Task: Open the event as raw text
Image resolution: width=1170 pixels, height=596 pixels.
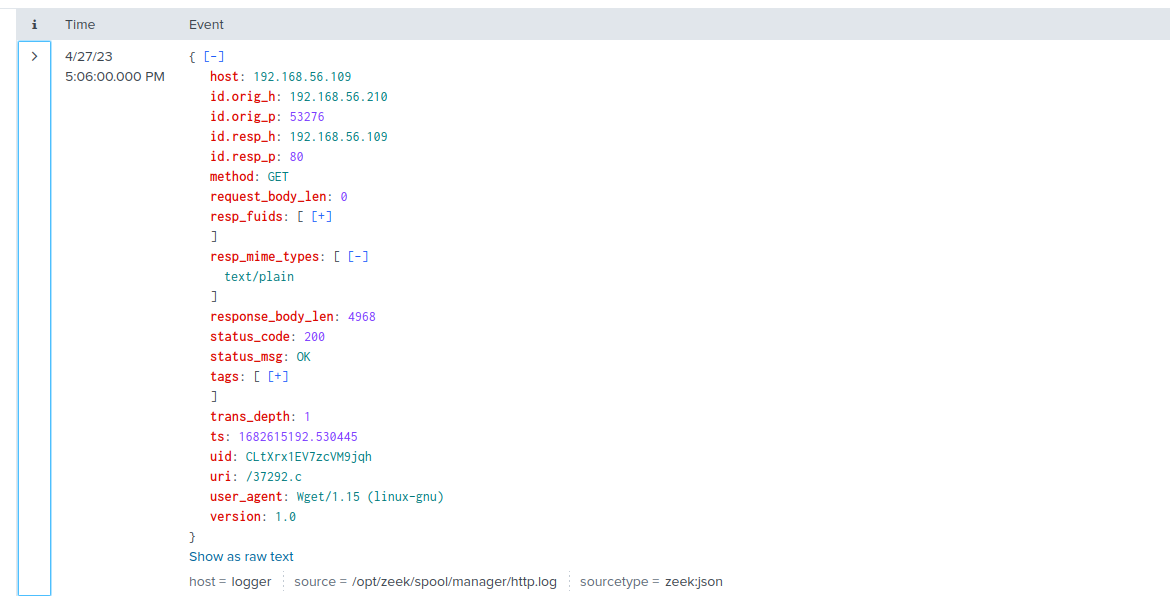Action: [241, 556]
